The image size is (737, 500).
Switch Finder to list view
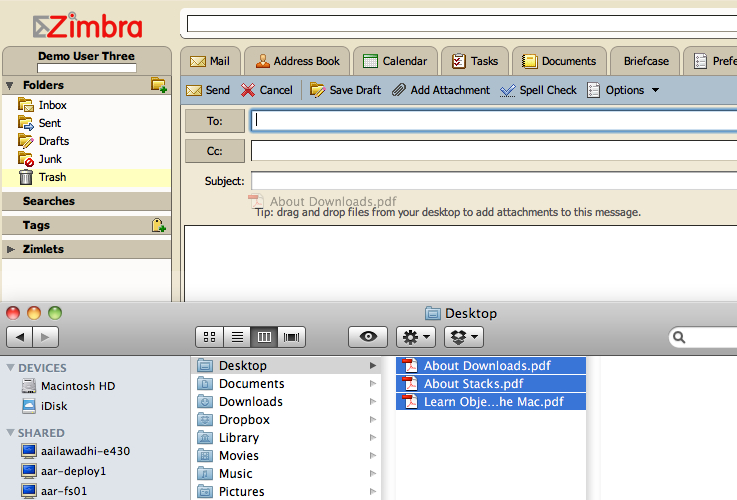tap(237, 337)
